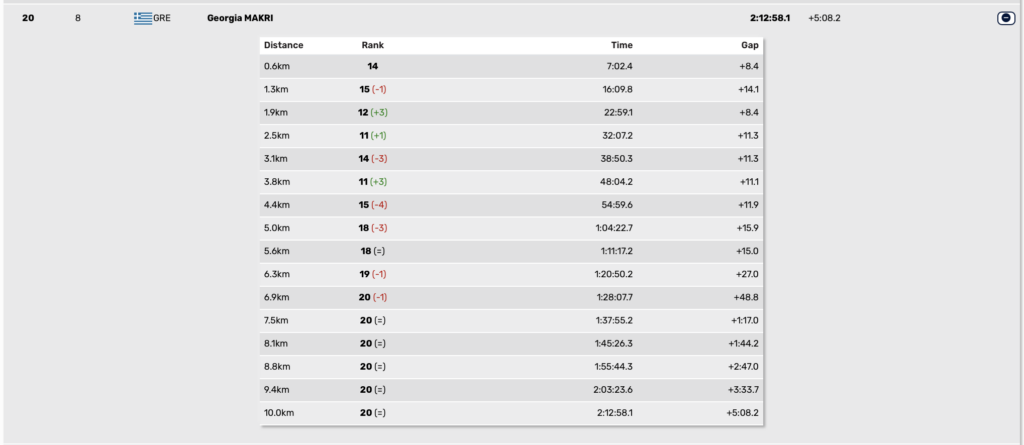Click the +5:08.2 gap in header row

(824, 18)
